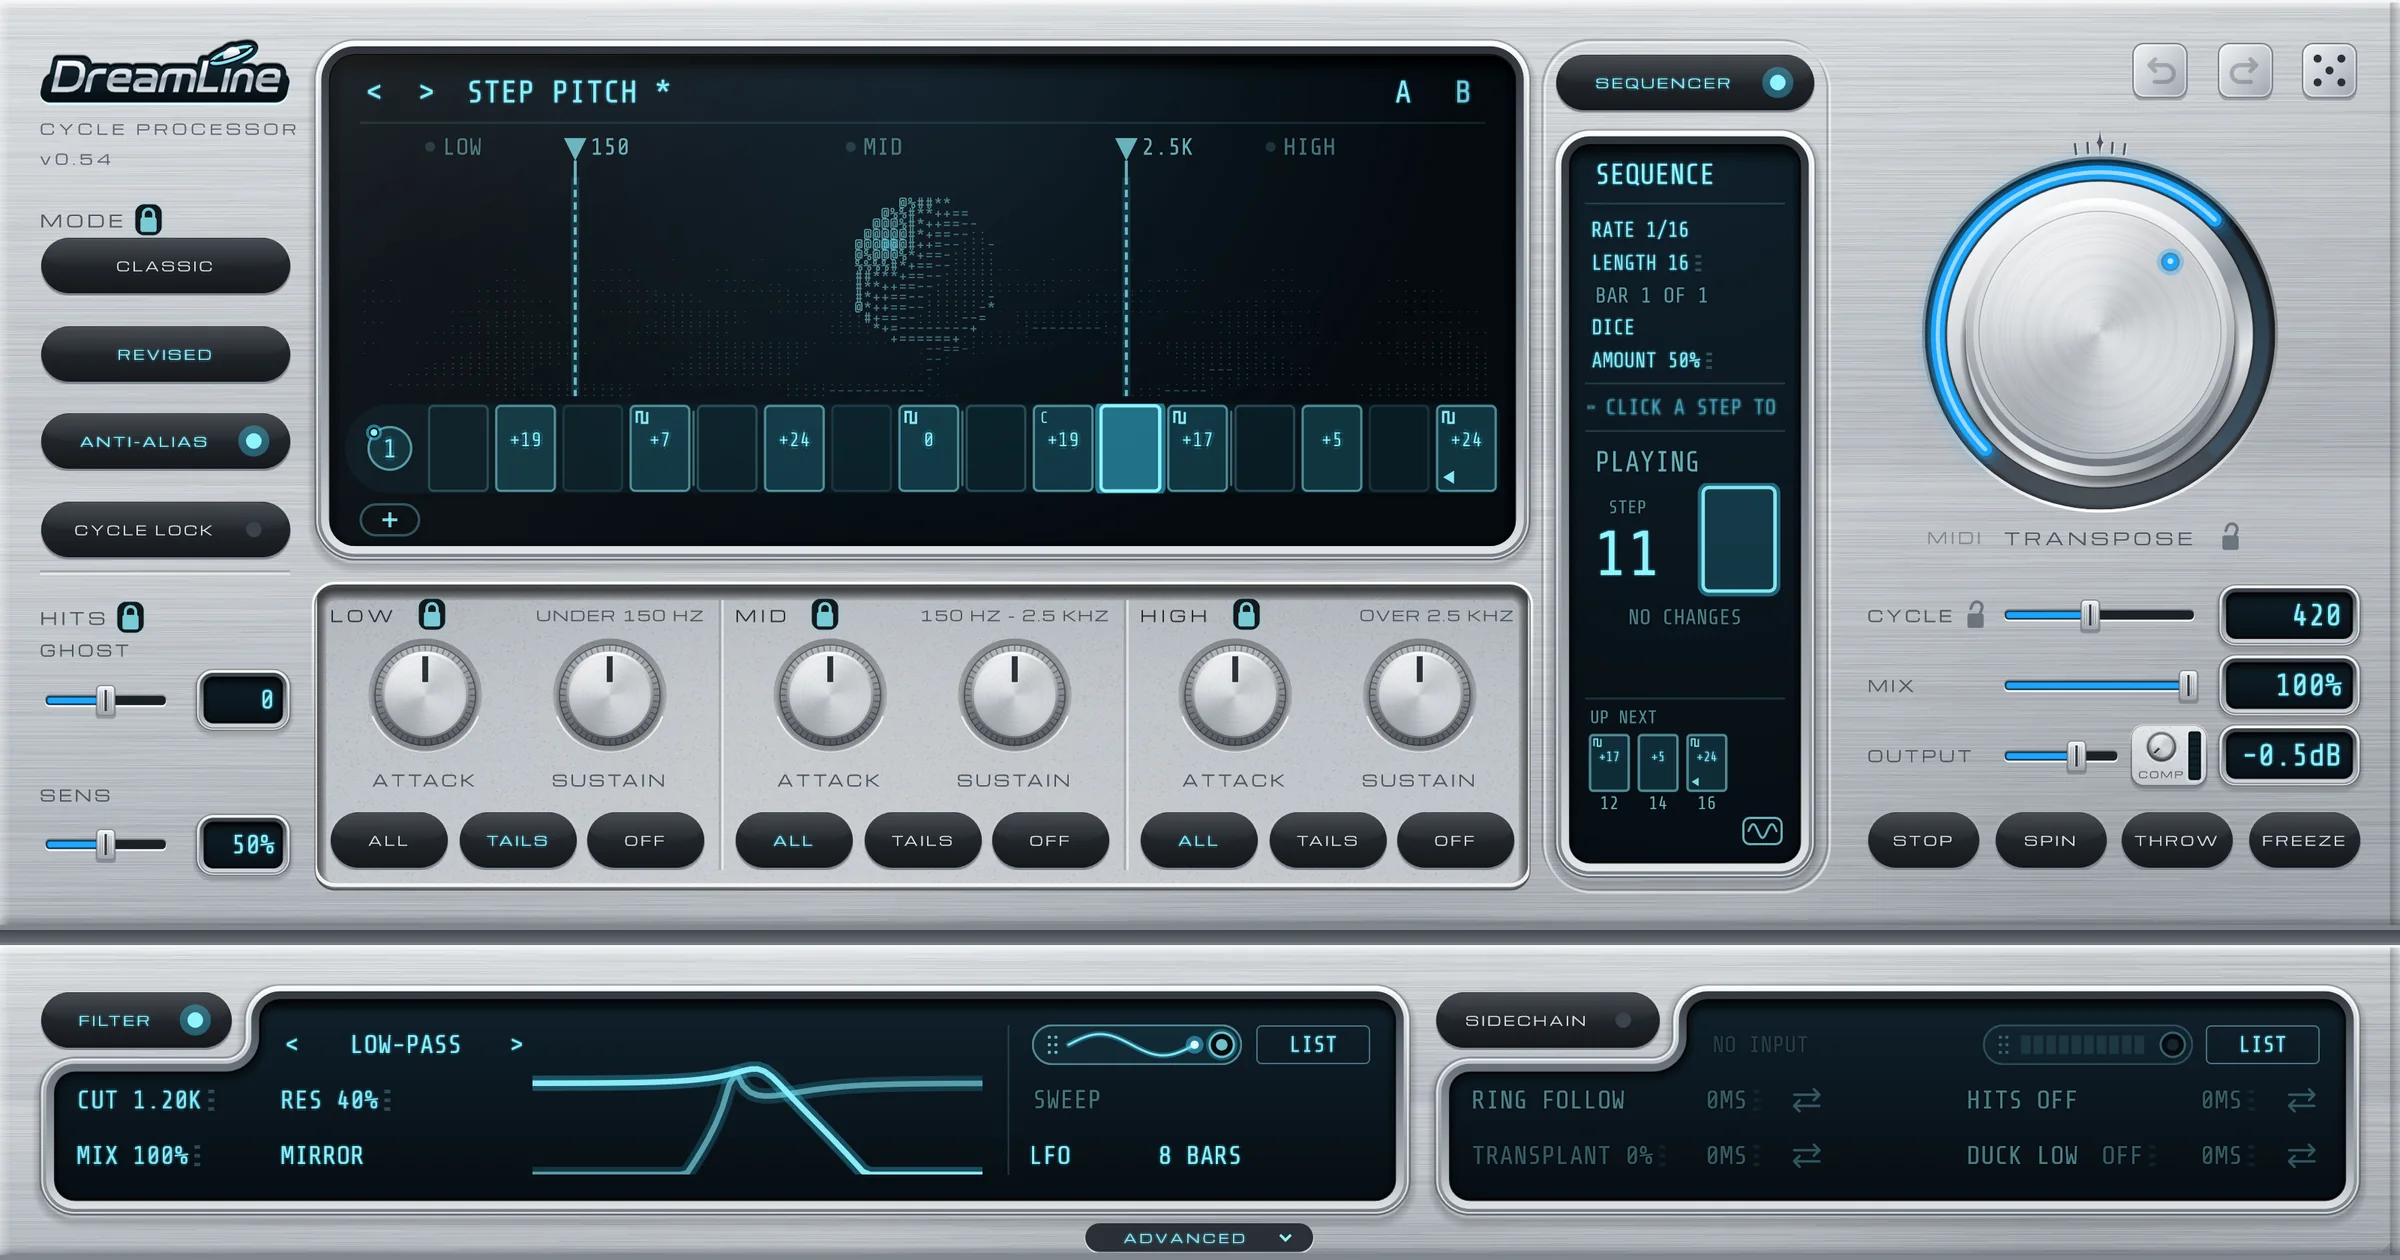Expand the ADVANCED section
This screenshot has width=2400, height=1260.
pyautogui.click(x=1199, y=1238)
